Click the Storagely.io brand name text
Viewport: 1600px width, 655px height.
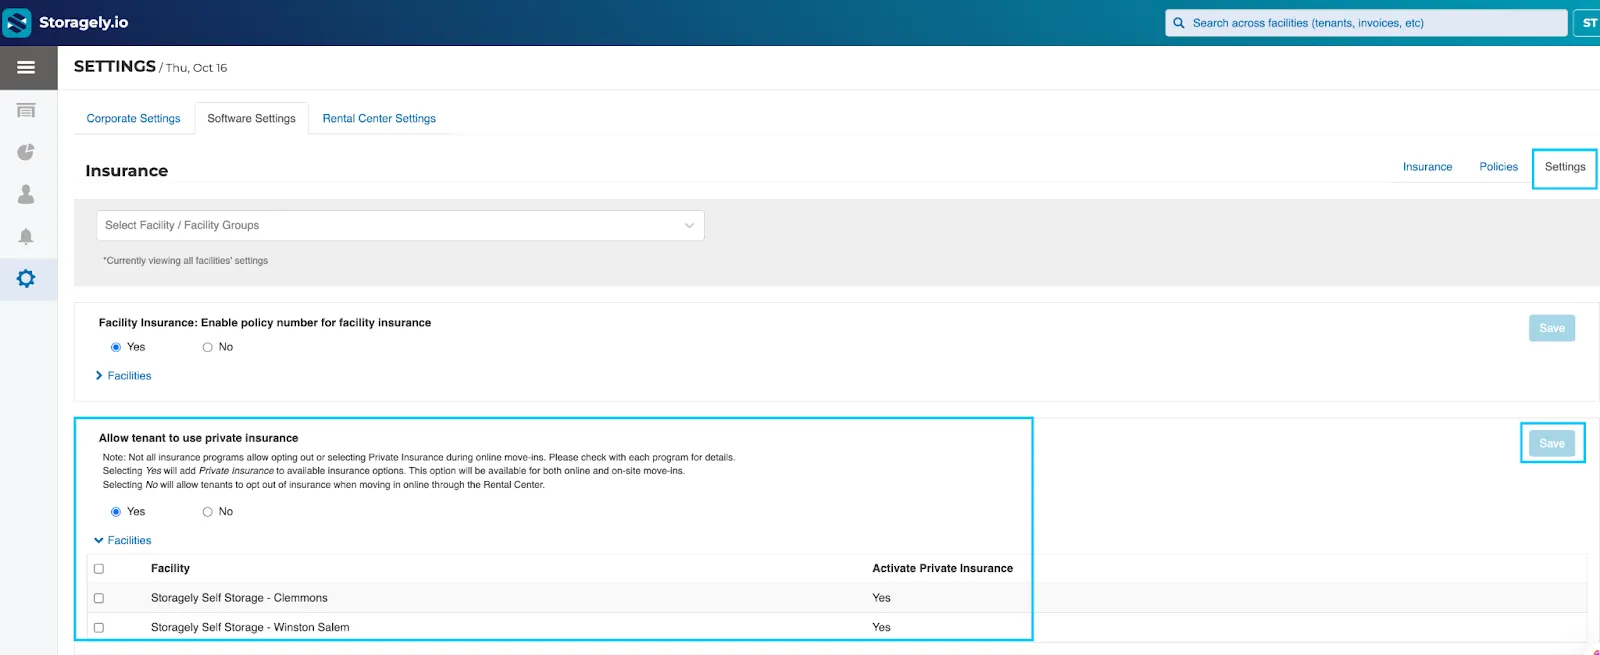tap(83, 23)
